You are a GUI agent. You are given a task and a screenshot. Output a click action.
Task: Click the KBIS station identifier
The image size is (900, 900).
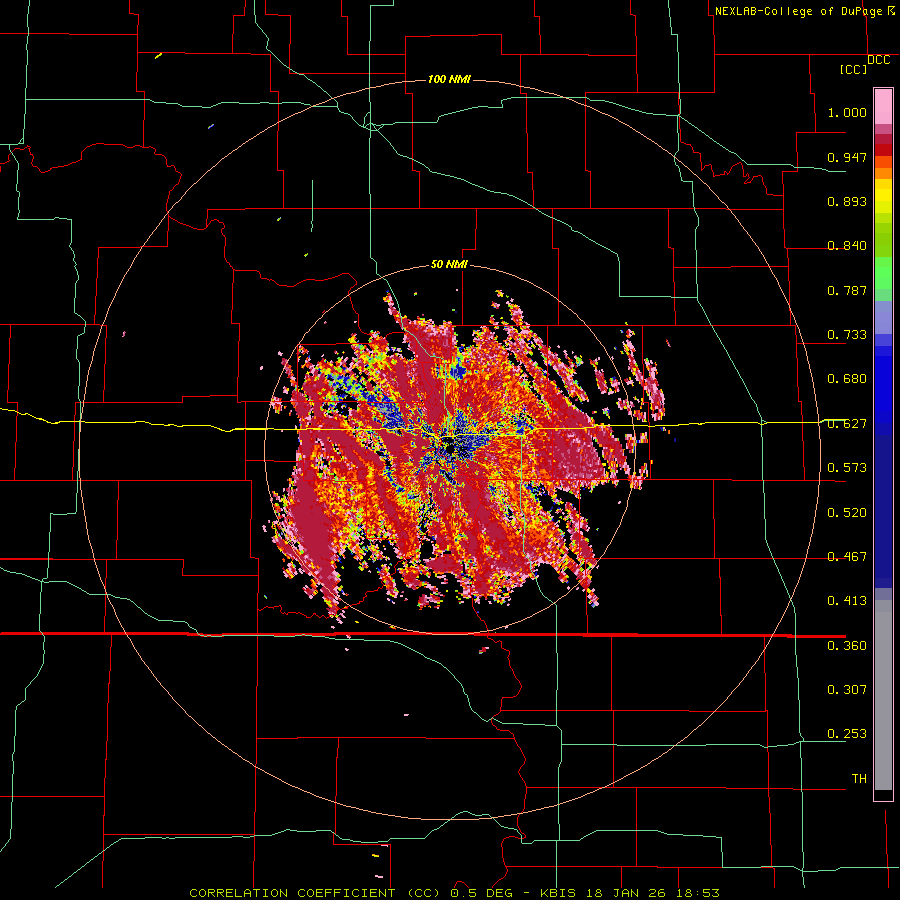[x=560, y=893]
